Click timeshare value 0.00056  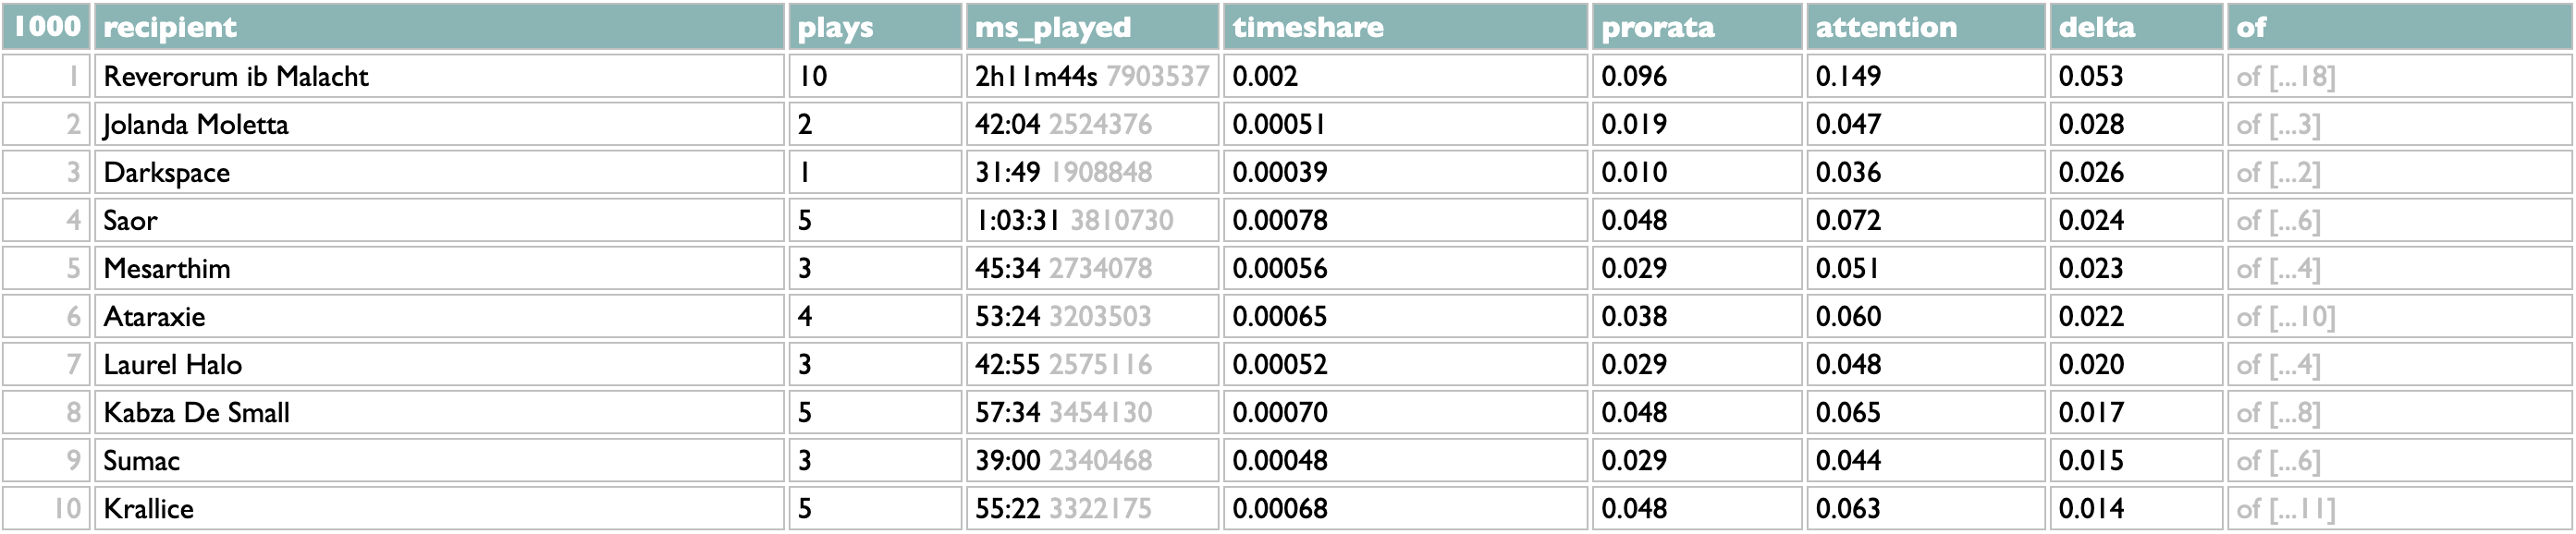[1280, 268]
